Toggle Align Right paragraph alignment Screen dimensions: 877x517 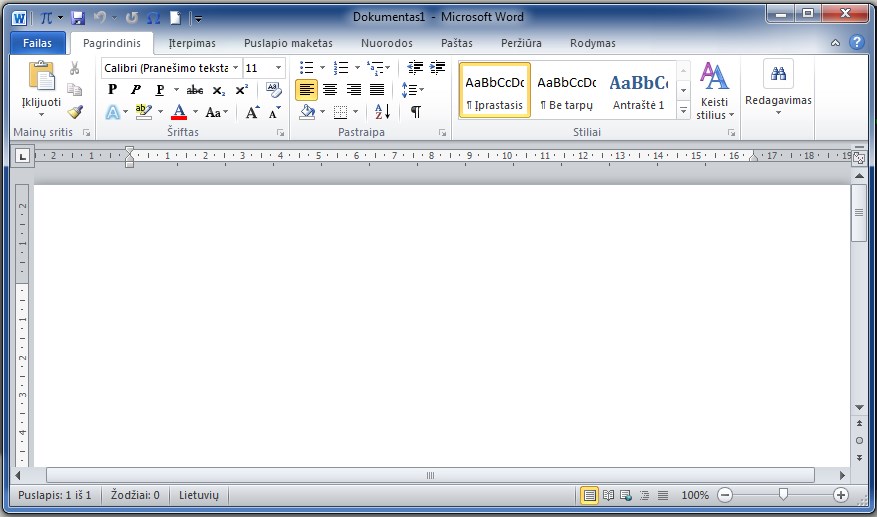[353, 90]
